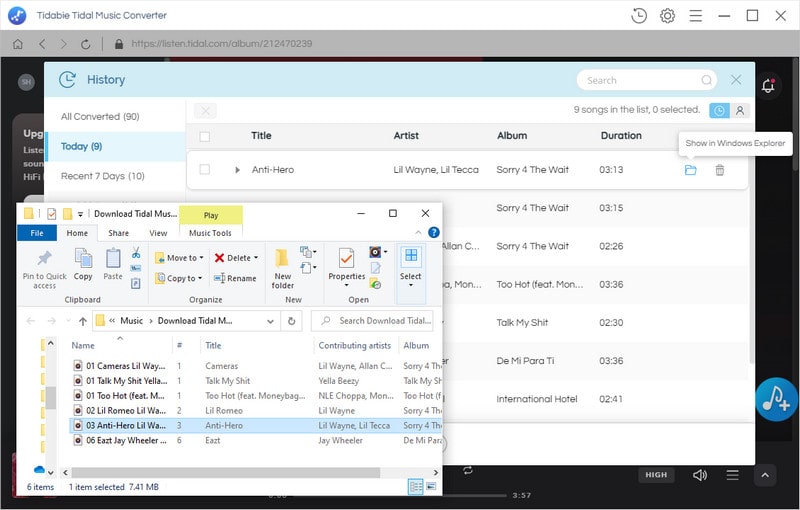
Task: Click the History search field
Action: 640,80
